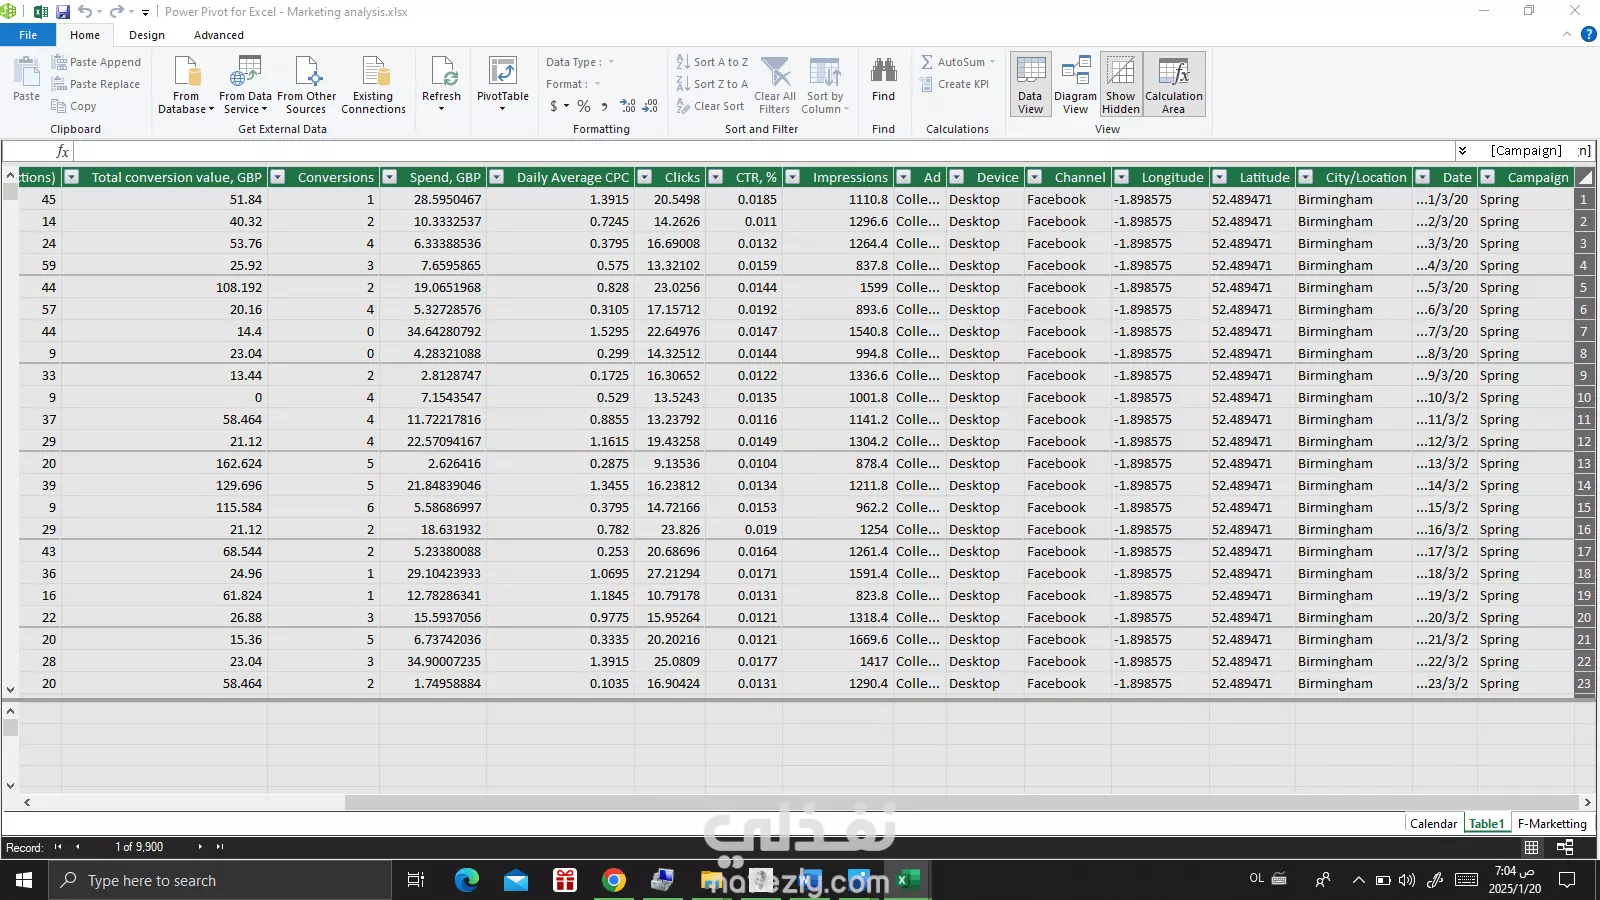Switch to the Design ribbon tab

point(147,35)
